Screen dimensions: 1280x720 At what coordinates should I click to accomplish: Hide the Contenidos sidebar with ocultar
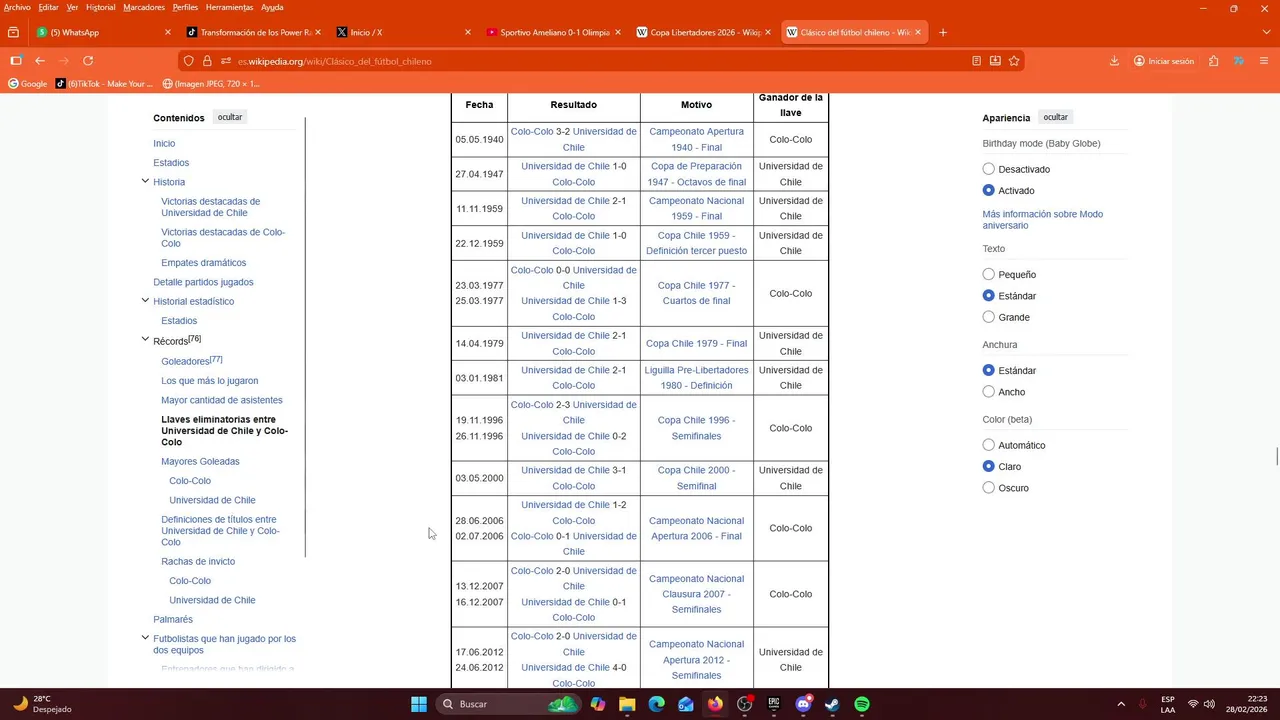[230, 117]
